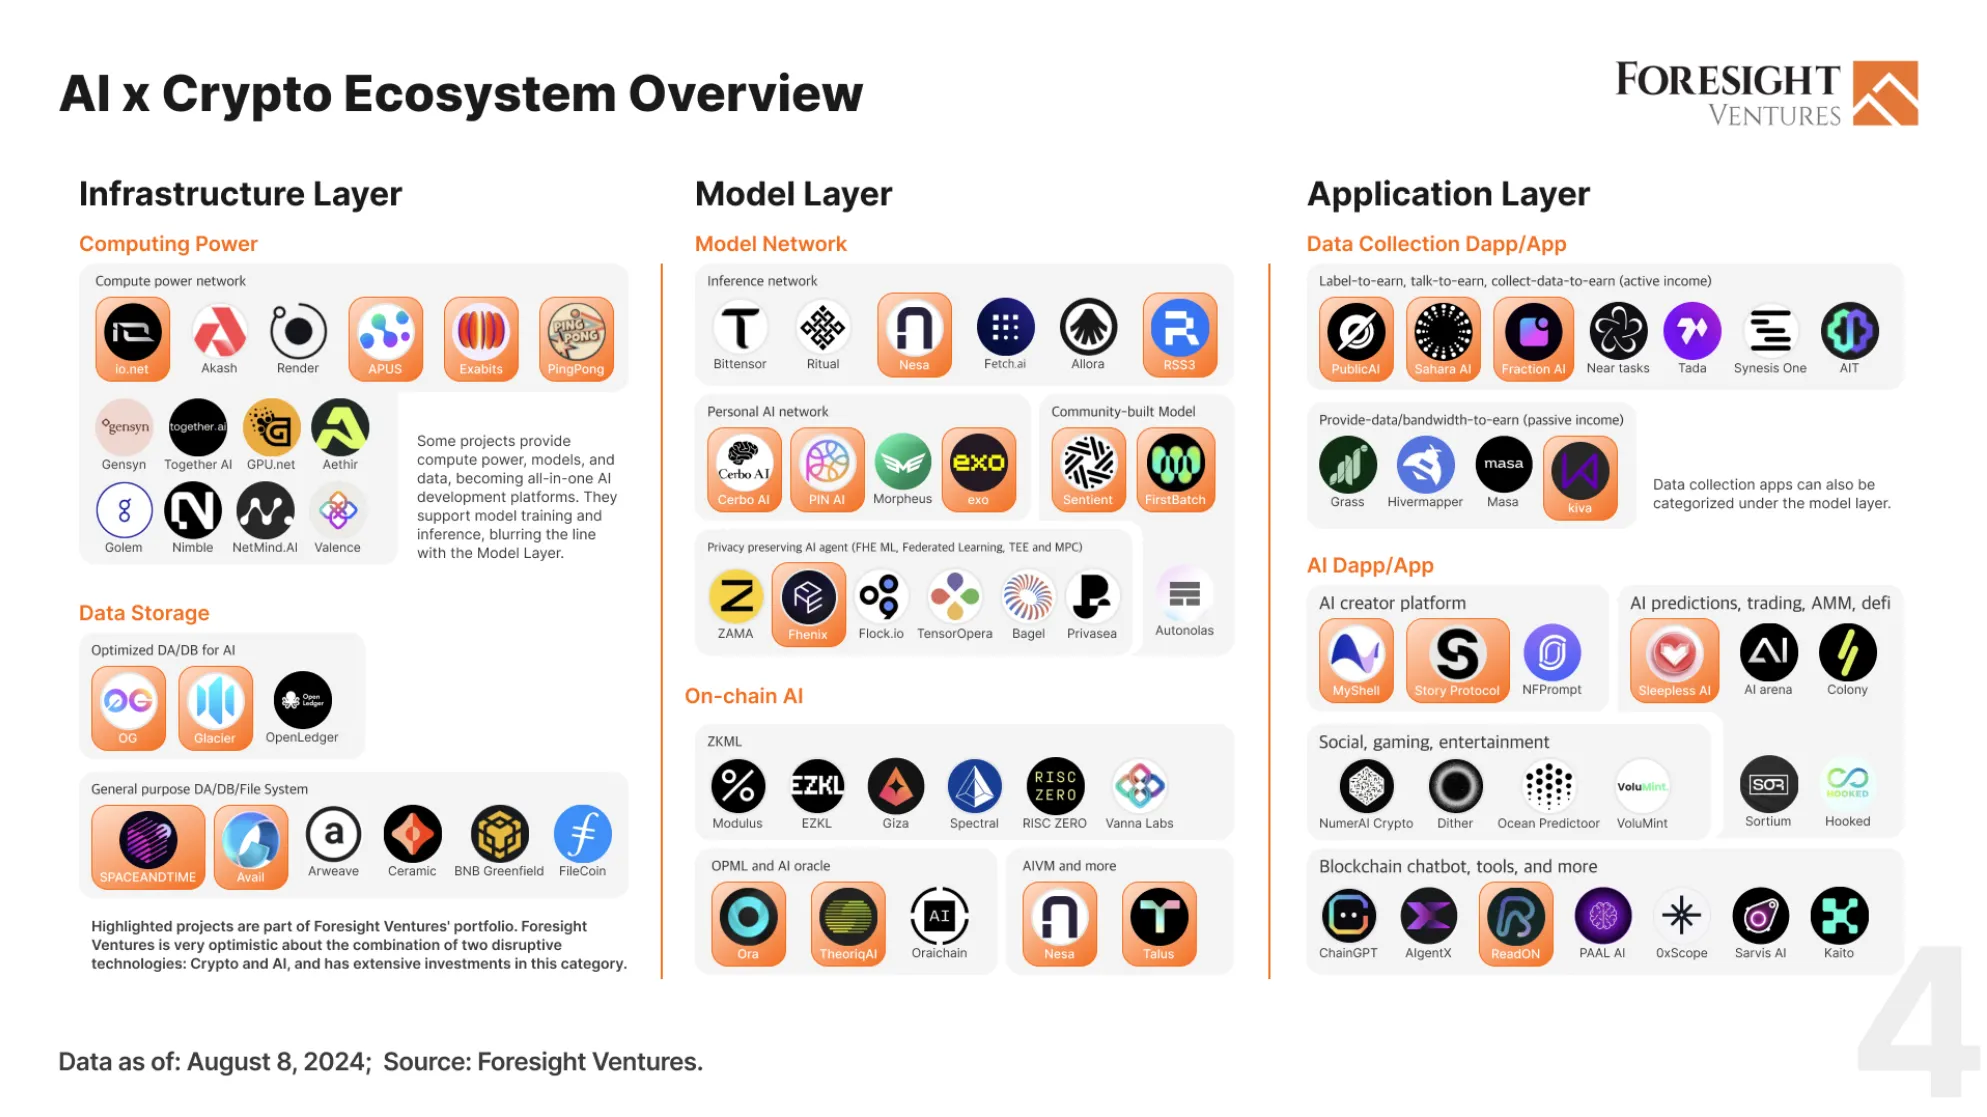Image resolution: width=1987 pixels, height=1117 pixels.
Task: Select the Valence logo
Action: pos(338,510)
